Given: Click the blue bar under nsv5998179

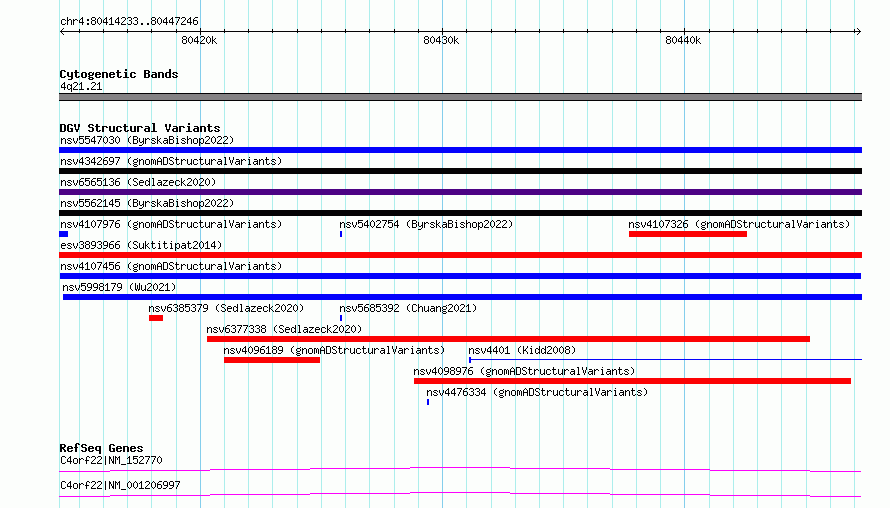Looking at the screenshot, I should (462, 297).
